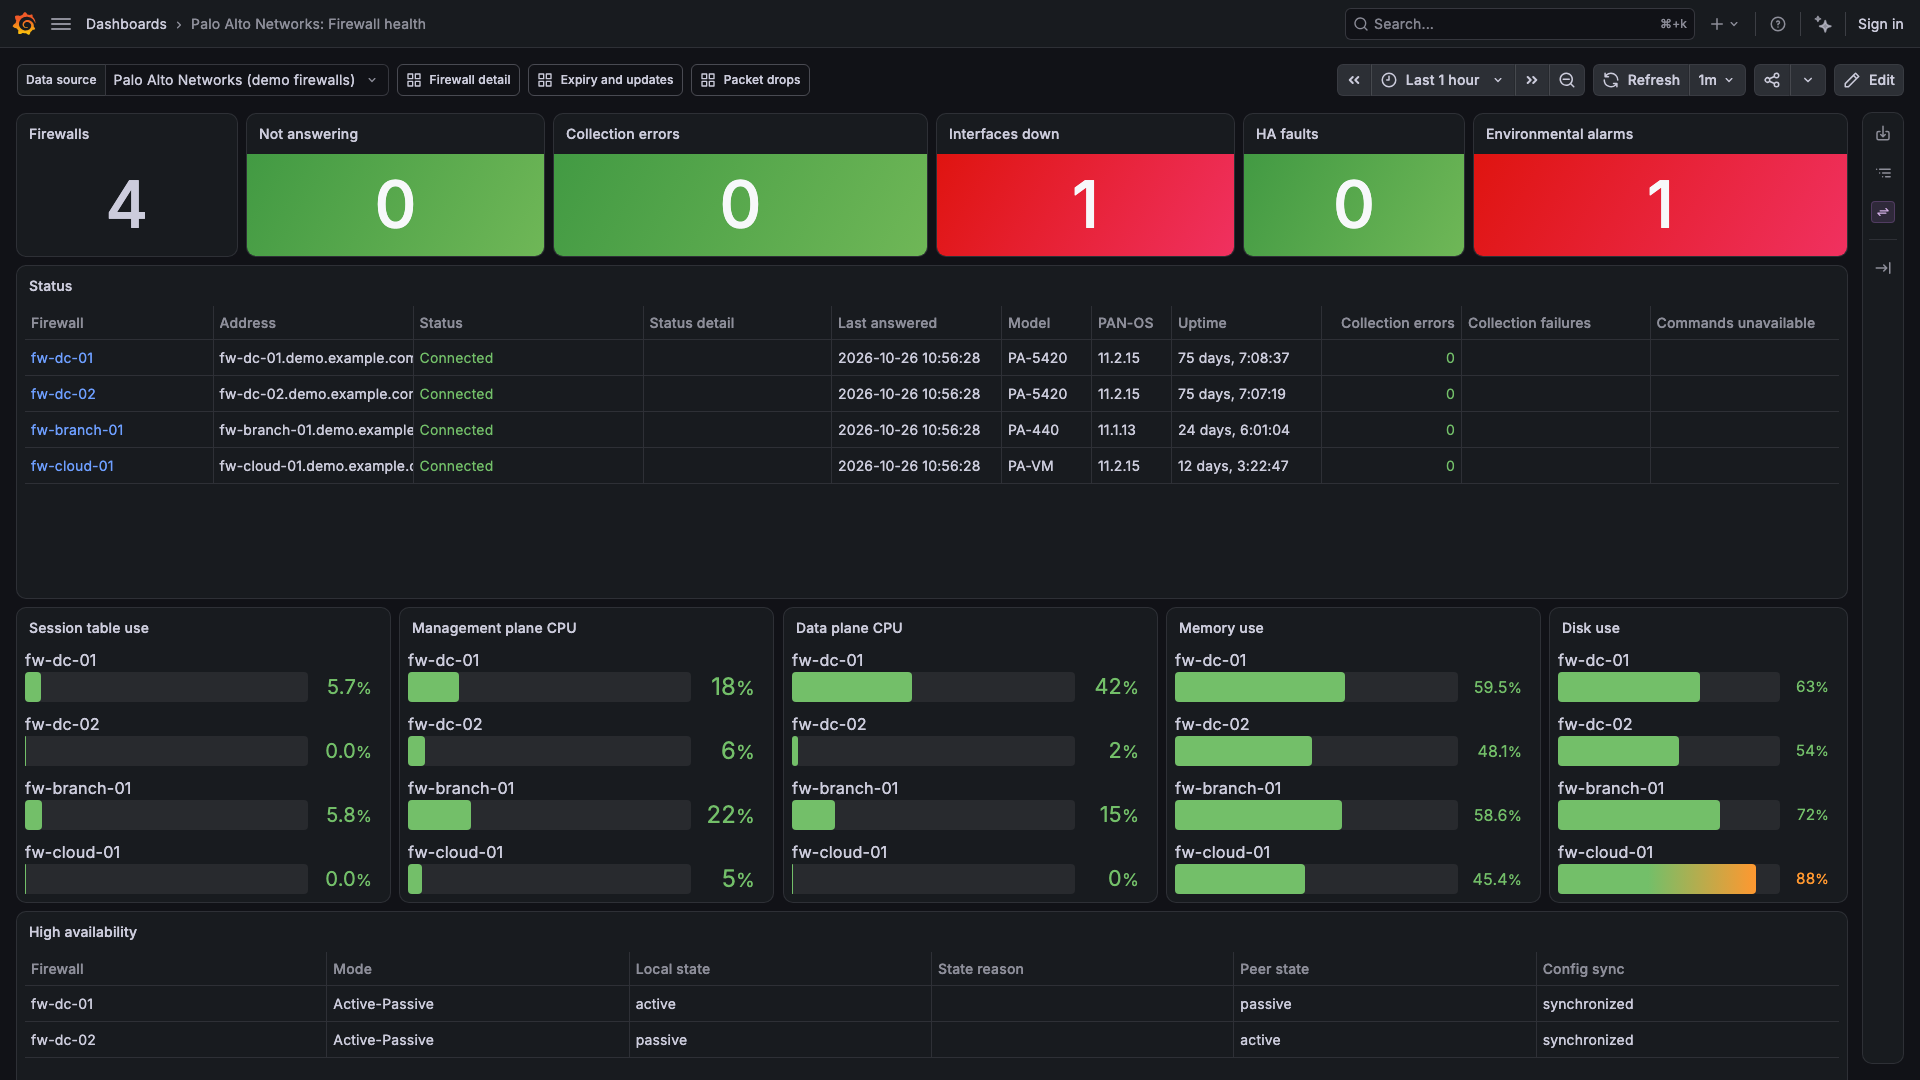Open fw-dc-01 link in Status table
Screen dimensions: 1920x1080
[x=62, y=358]
